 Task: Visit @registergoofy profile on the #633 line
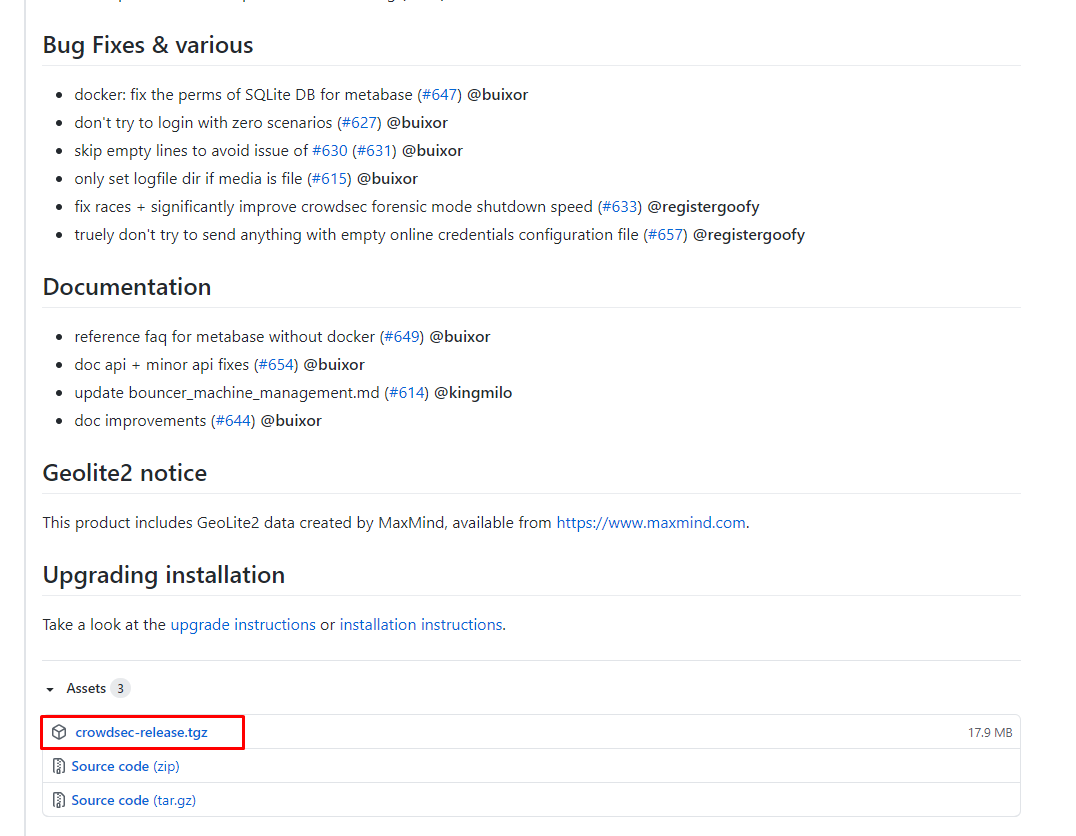pos(703,207)
